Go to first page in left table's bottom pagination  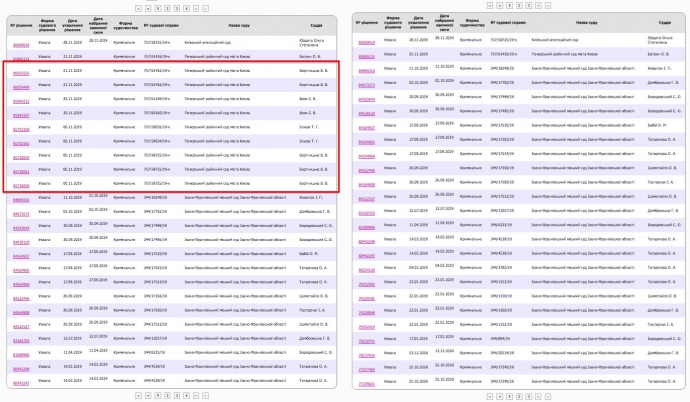(138, 397)
